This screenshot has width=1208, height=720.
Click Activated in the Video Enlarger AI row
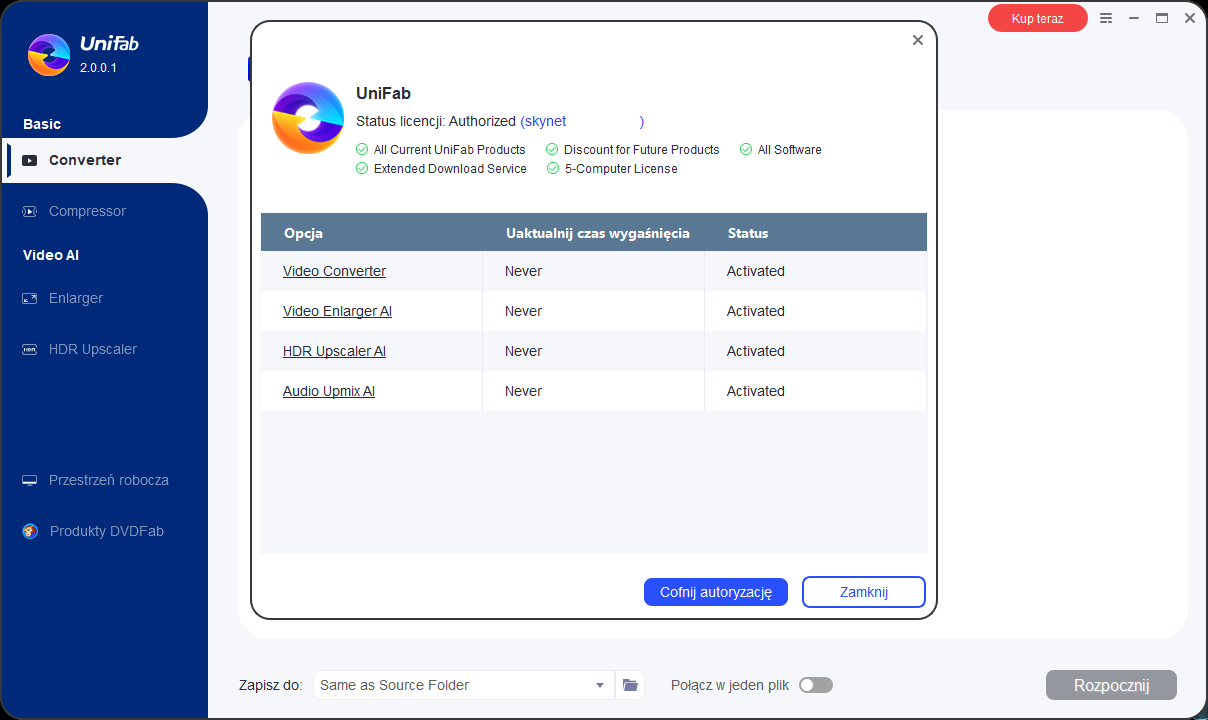pyautogui.click(x=755, y=311)
